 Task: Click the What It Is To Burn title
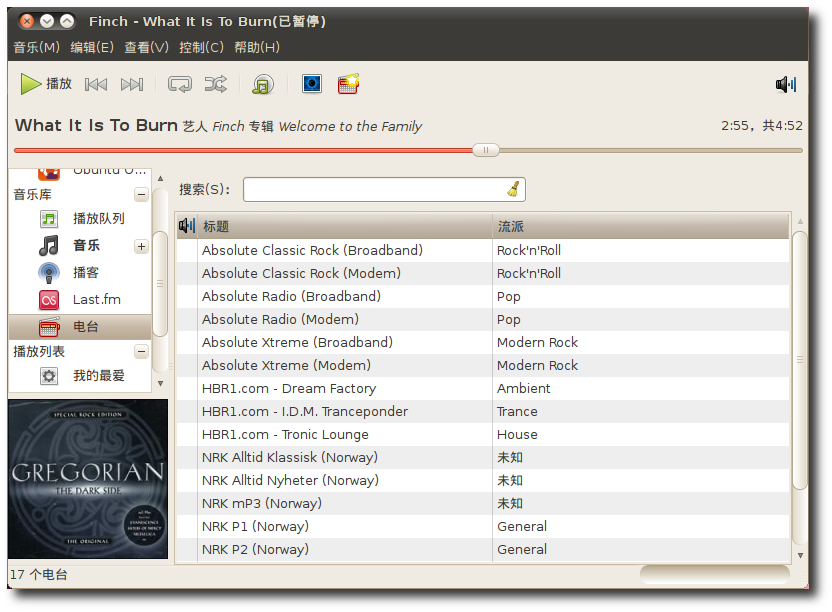(96, 125)
